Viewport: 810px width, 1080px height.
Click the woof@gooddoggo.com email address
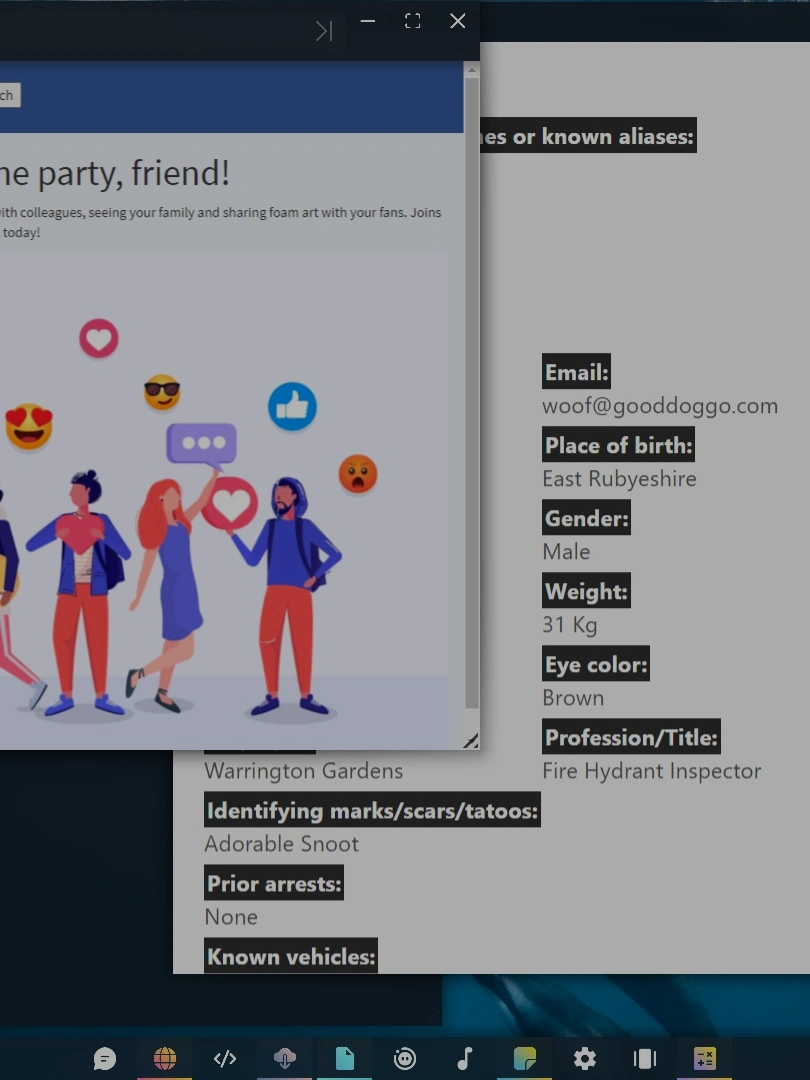pyautogui.click(x=659, y=406)
